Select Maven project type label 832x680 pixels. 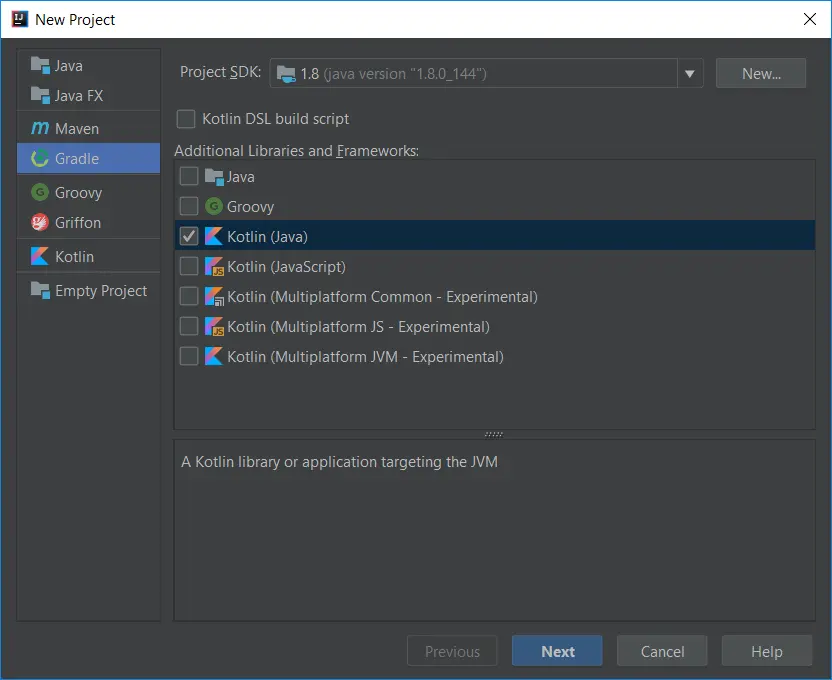point(77,128)
